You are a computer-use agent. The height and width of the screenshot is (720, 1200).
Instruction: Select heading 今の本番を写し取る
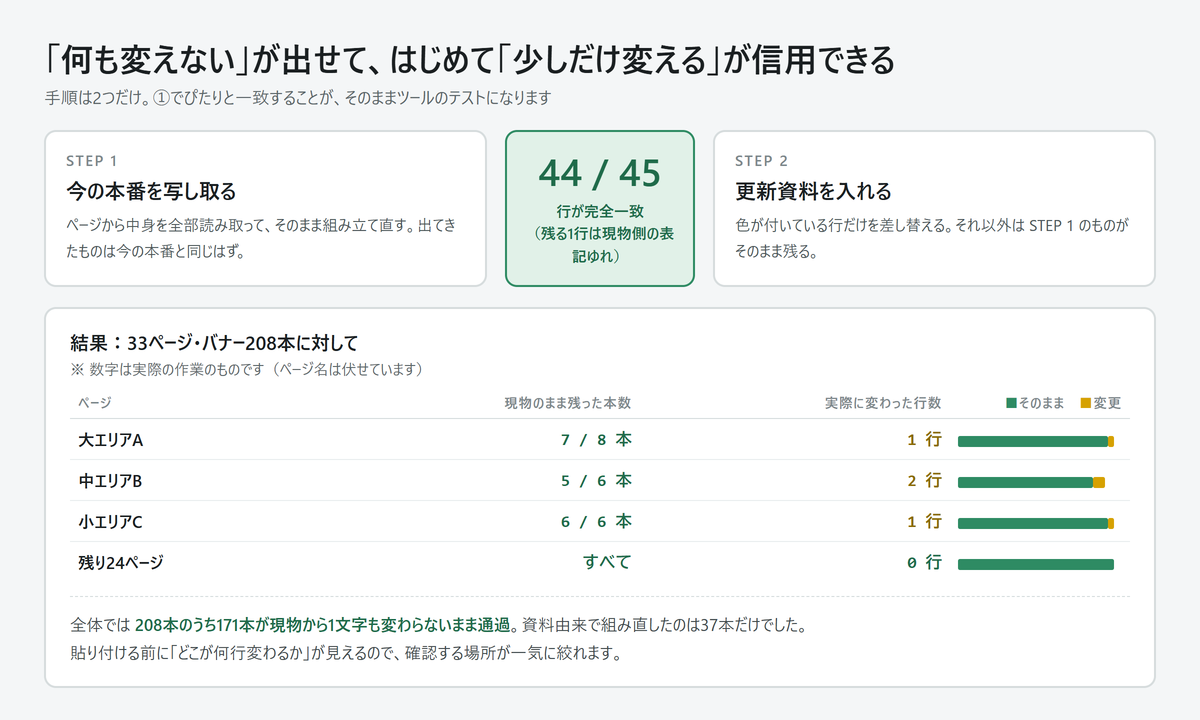click(151, 191)
